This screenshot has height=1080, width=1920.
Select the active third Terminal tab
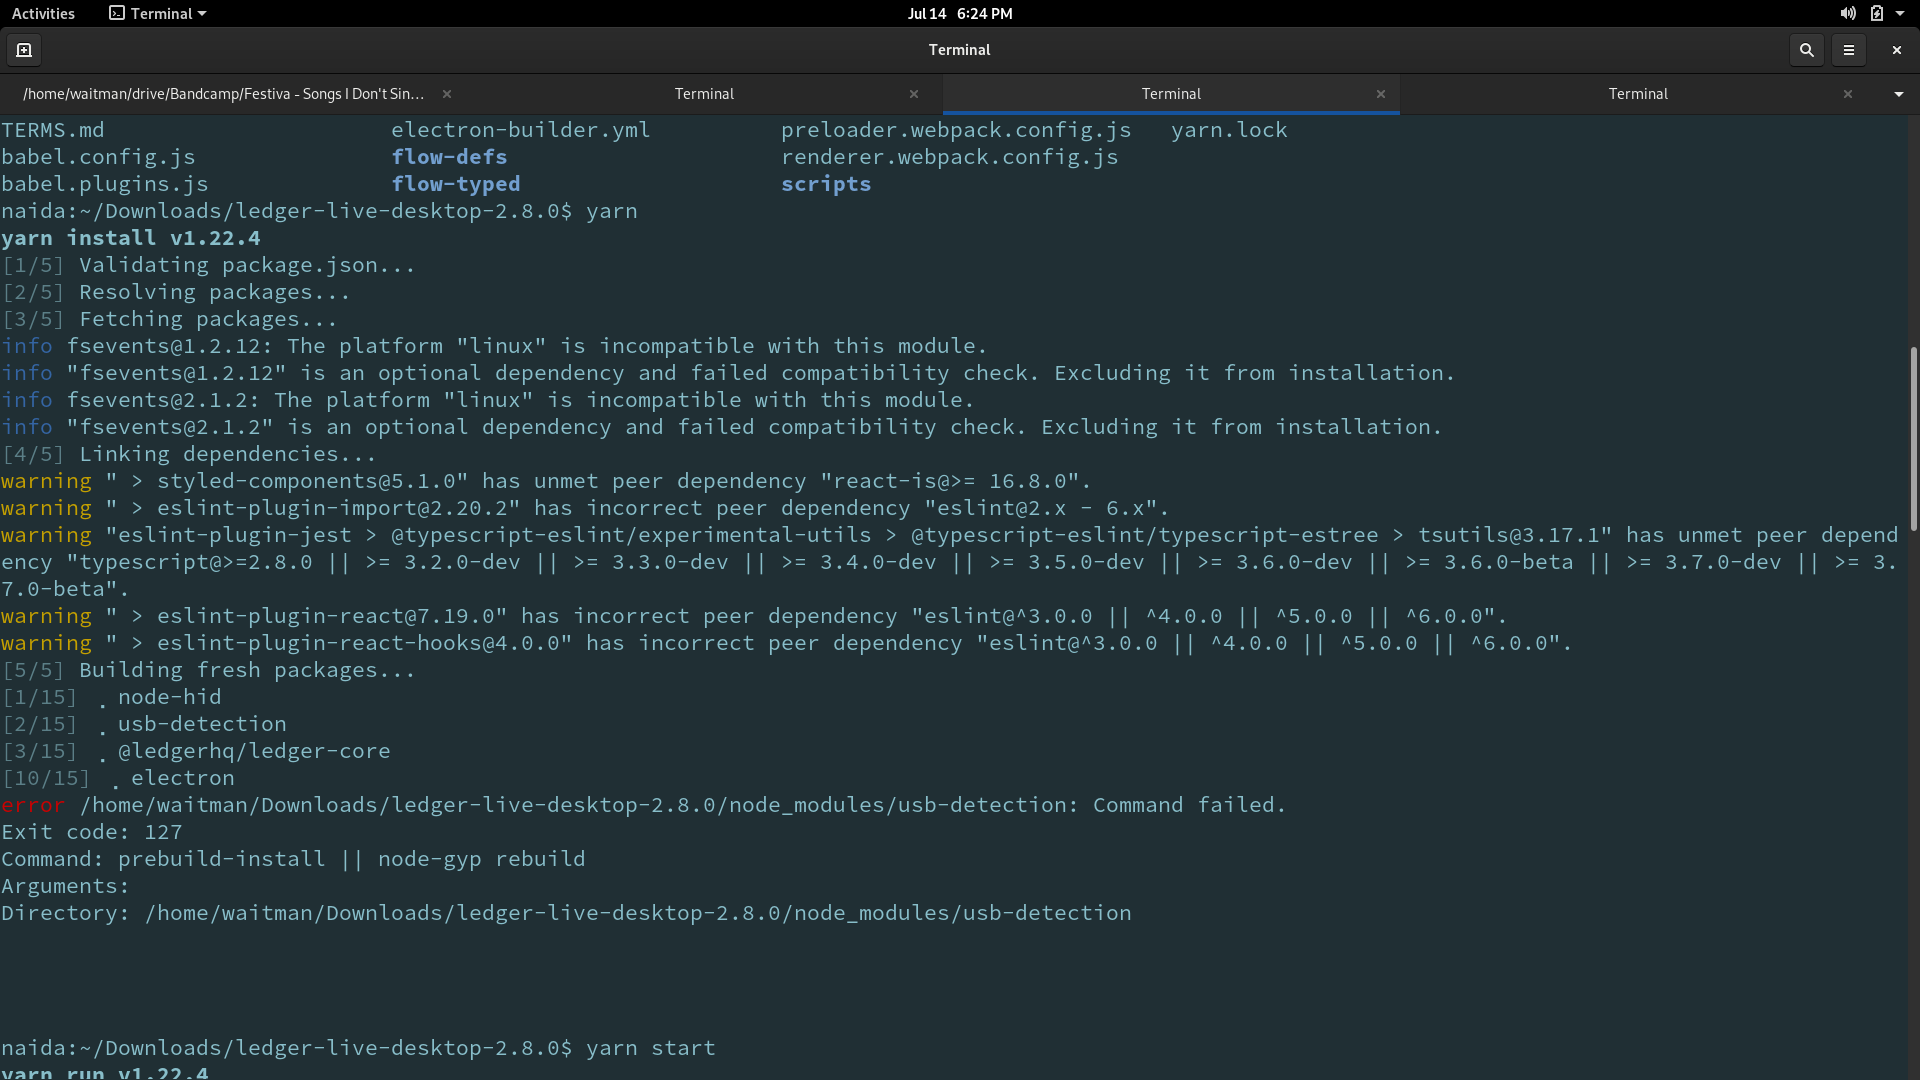pos(1171,94)
